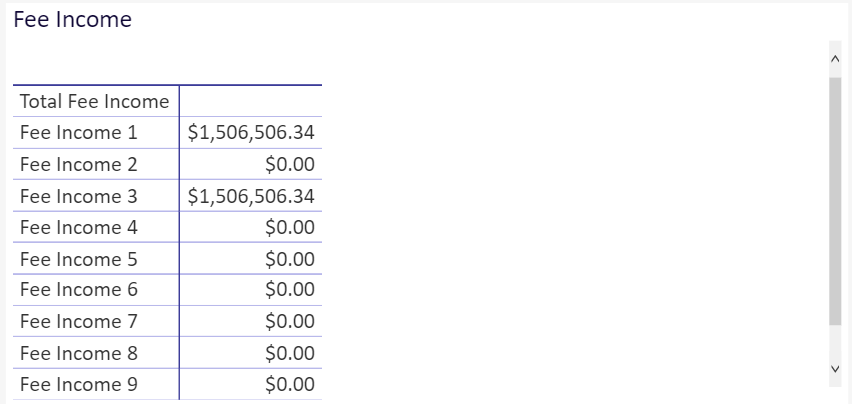
Task: Select the Fee Income 4 row label
Action: [x=79, y=227]
